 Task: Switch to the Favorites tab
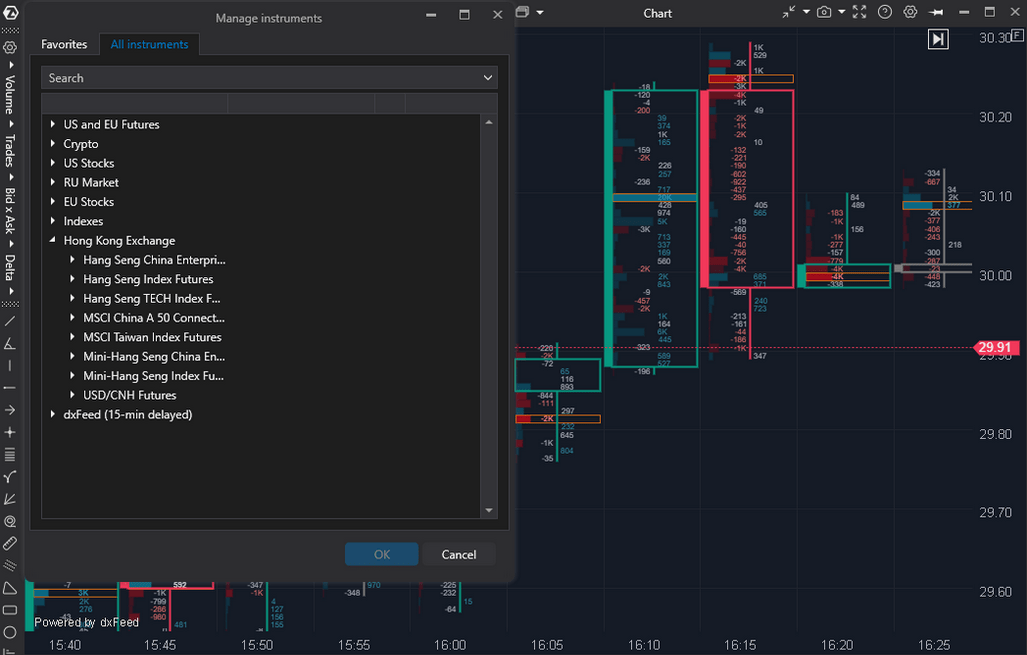(64, 44)
